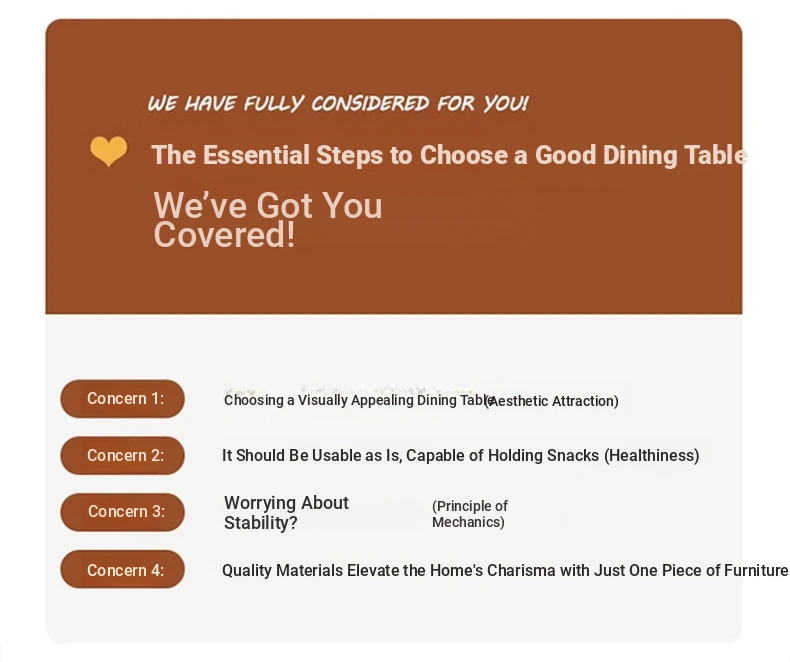Click the yellow heart icon
This screenshot has width=790, height=662.
108,151
